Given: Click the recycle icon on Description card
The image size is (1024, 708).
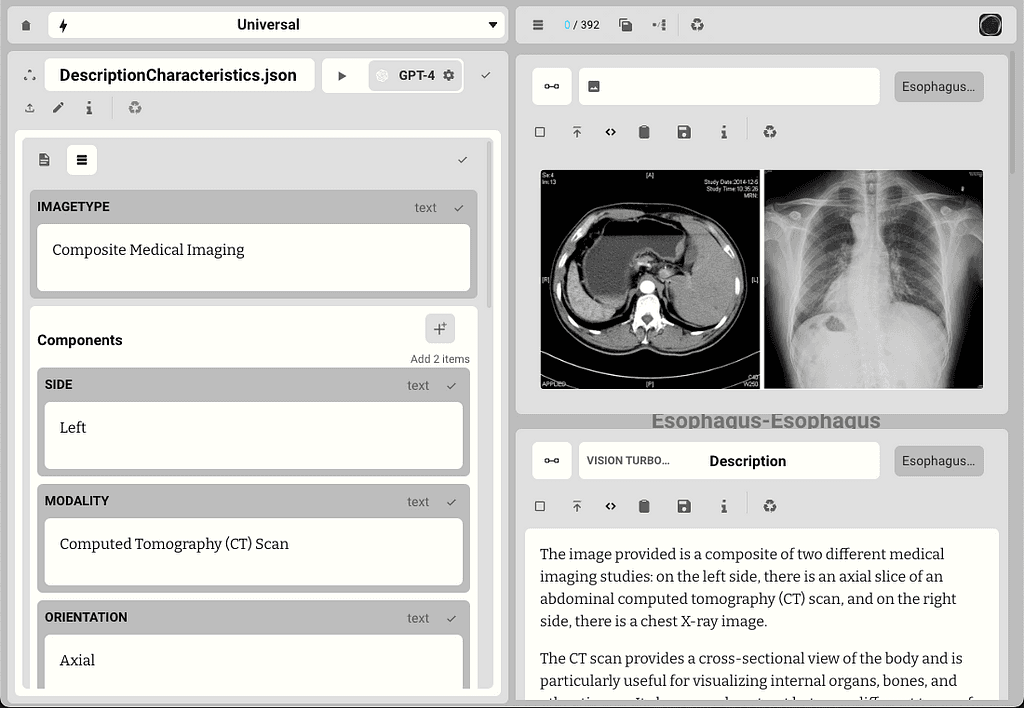Looking at the screenshot, I should click(x=770, y=506).
